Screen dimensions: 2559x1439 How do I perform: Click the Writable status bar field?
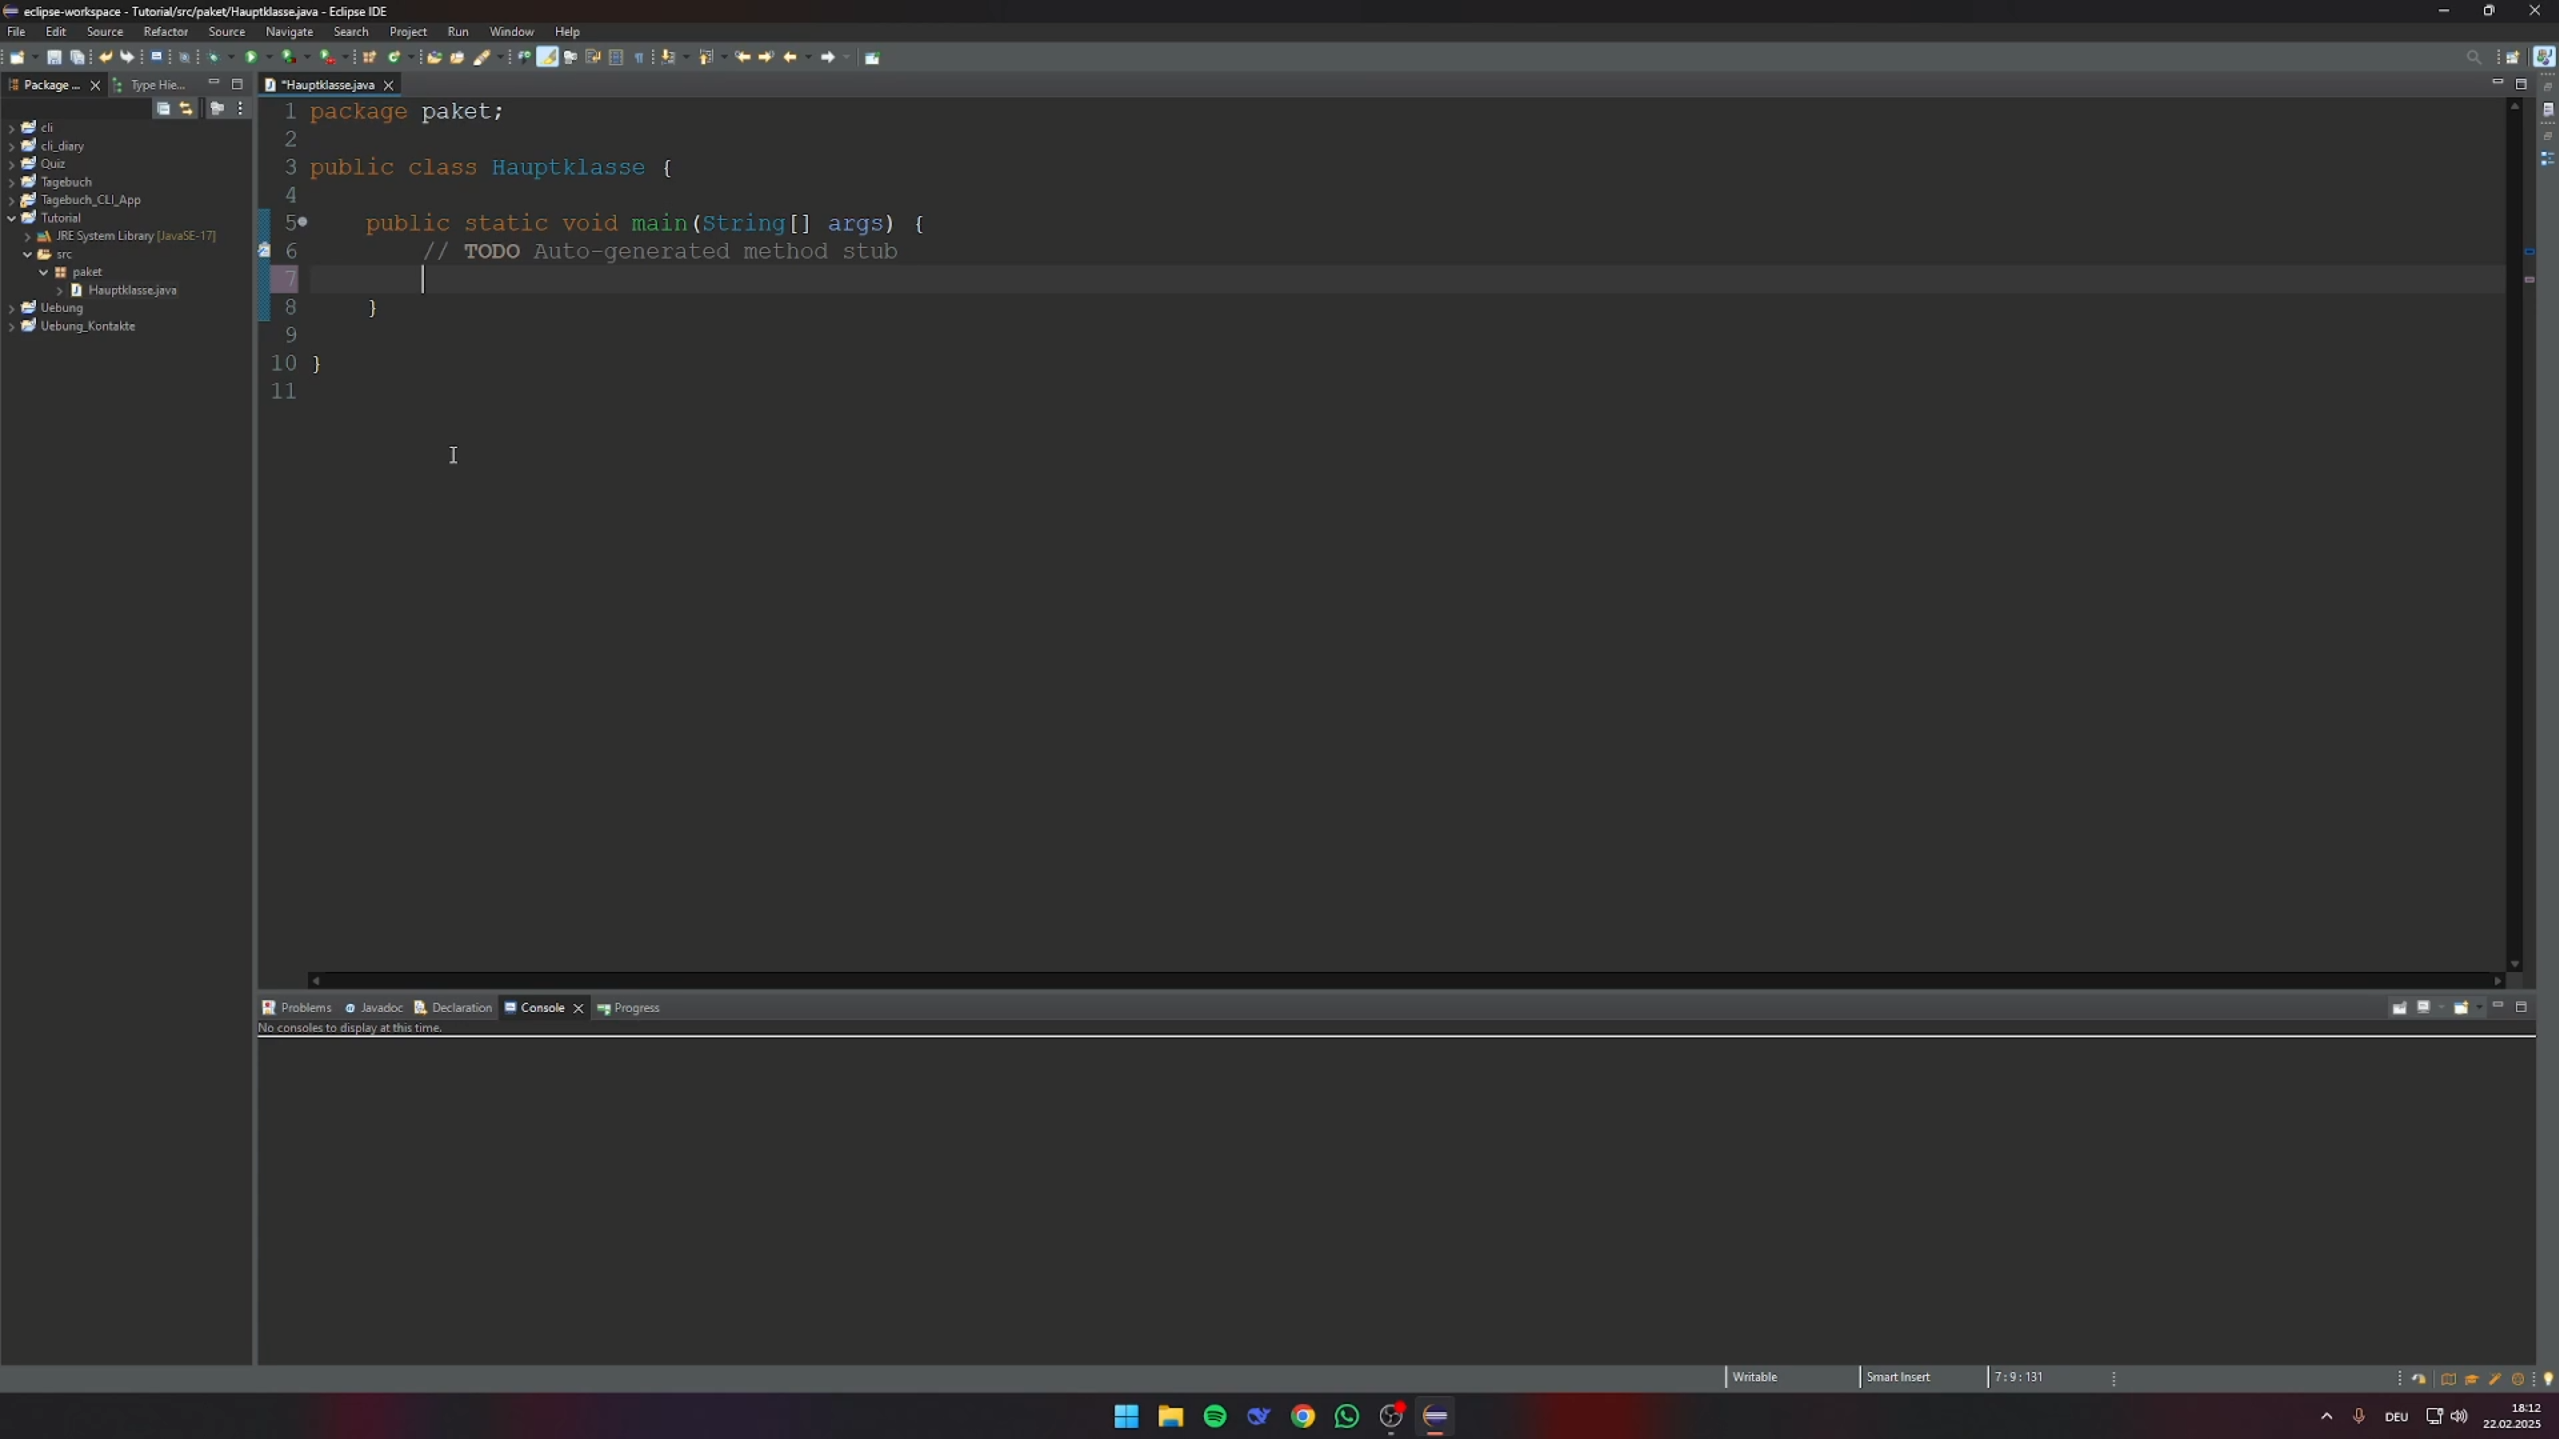1754,1377
